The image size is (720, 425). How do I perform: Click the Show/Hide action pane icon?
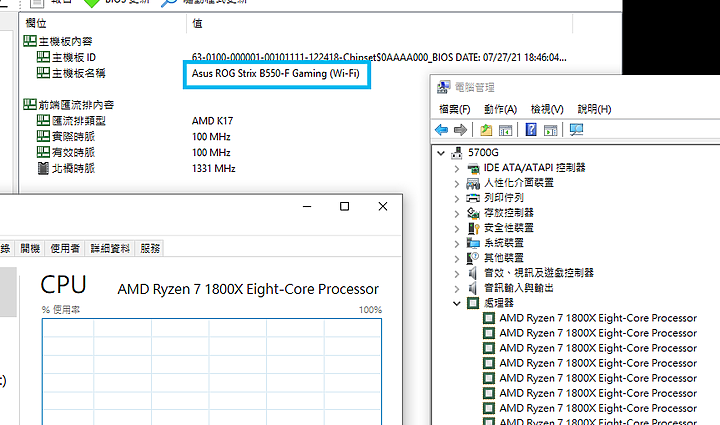click(x=550, y=130)
